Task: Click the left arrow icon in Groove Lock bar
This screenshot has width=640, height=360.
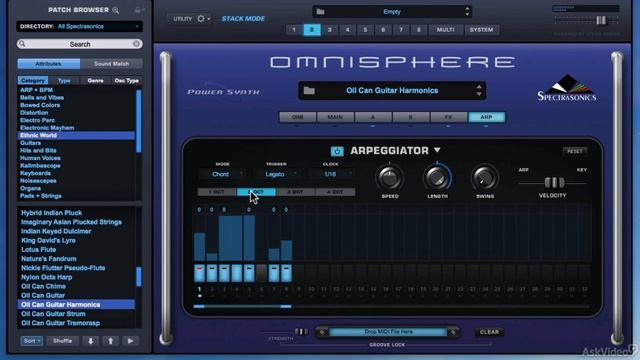Action: click(x=322, y=332)
